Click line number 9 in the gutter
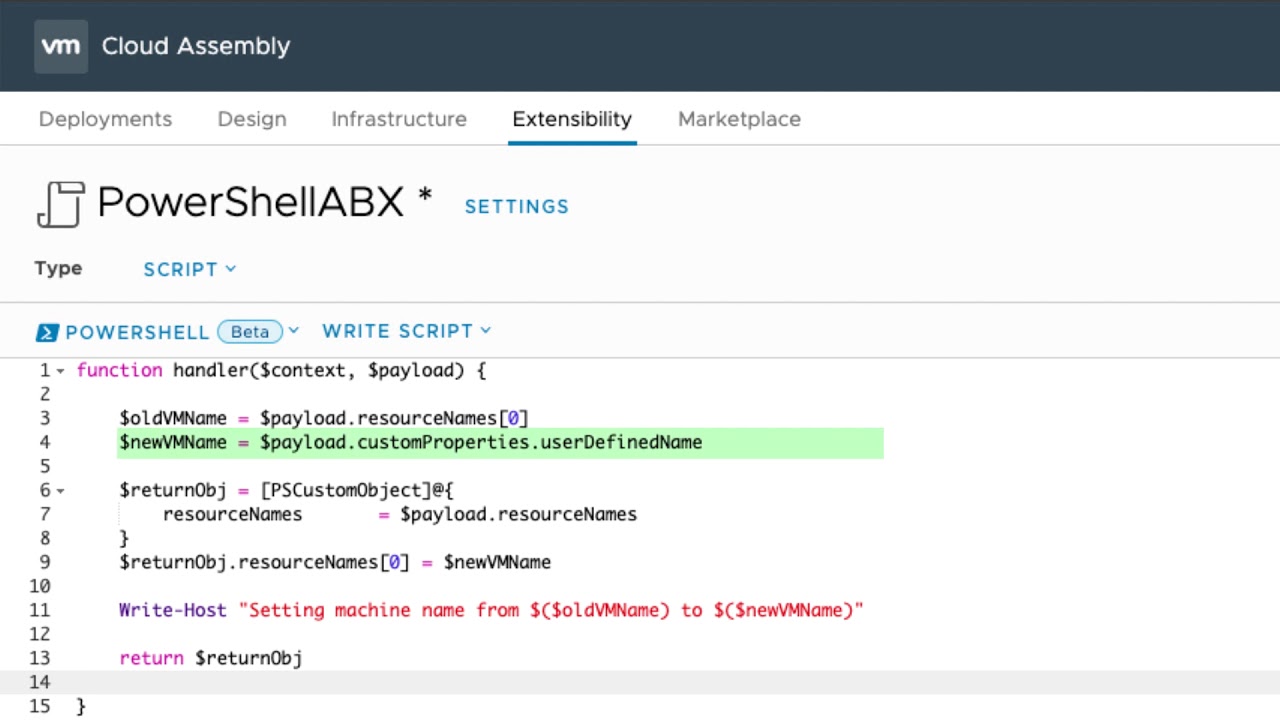The height and width of the screenshot is (720, 1280). click(45, 562)
